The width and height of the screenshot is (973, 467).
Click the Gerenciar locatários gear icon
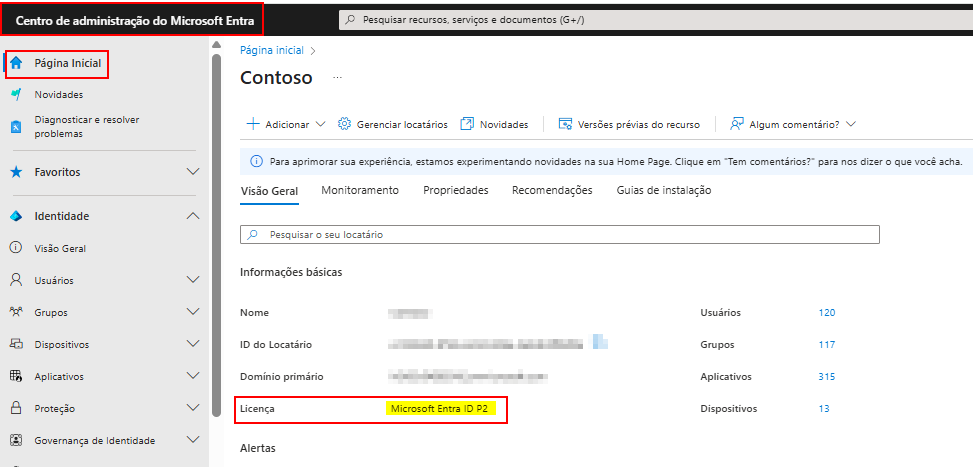[344, 124]
